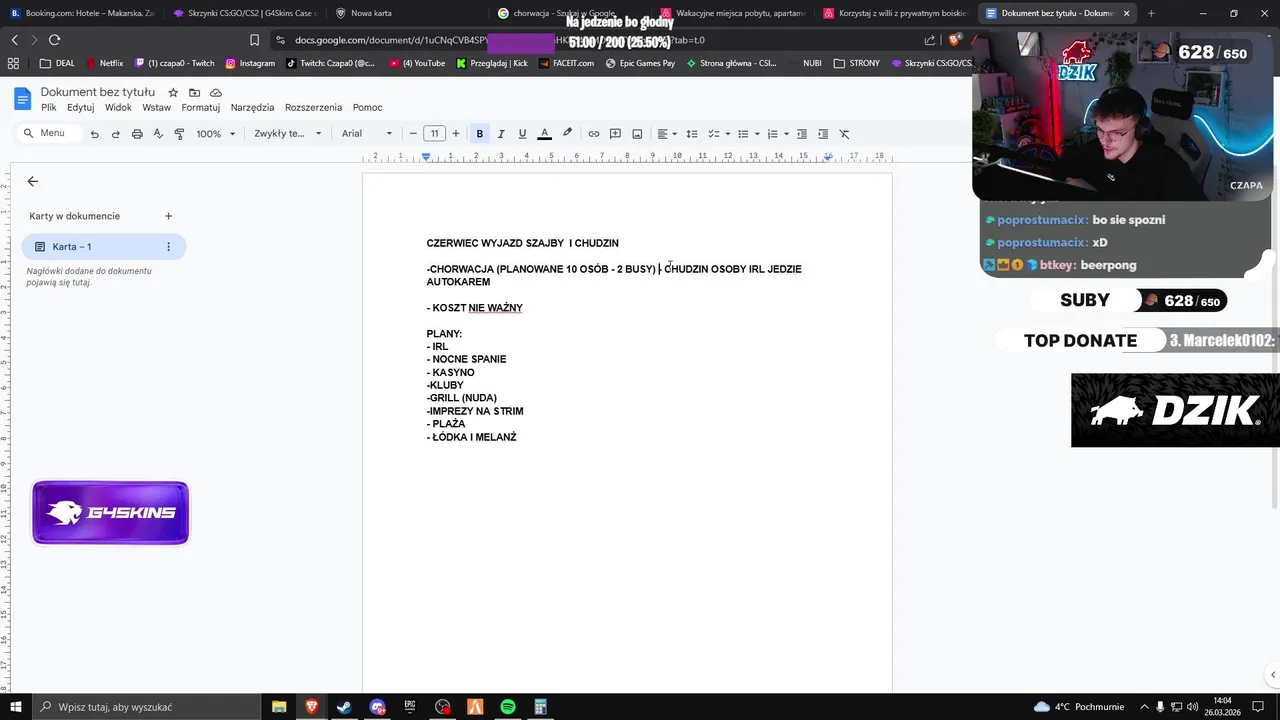Click the Insert link icon
Image resolution: width=1280 pixels, height=720 pixels.
pos(594,134)
